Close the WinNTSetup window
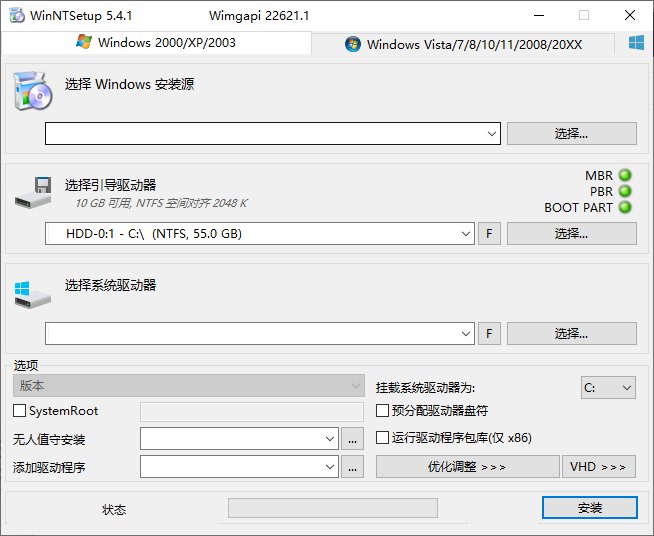The height and width of the screenshot is (536, 654). (630, 15)
